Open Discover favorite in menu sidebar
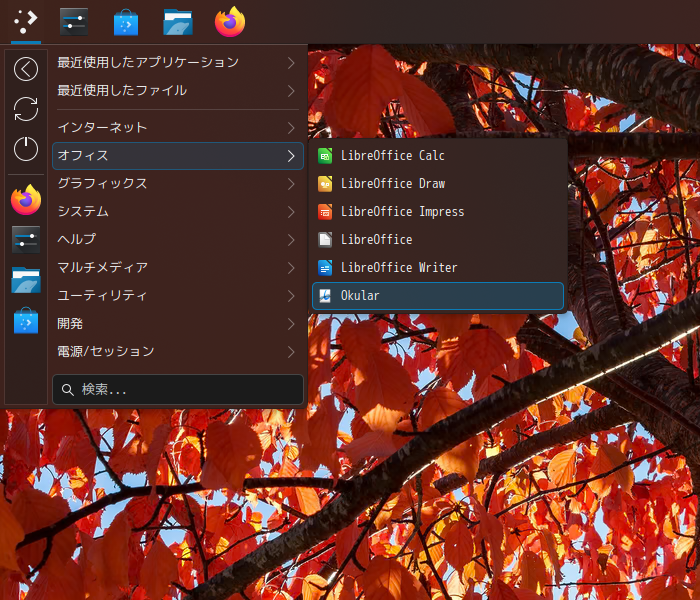Screen dimensions: 700x600 point(26,321)
